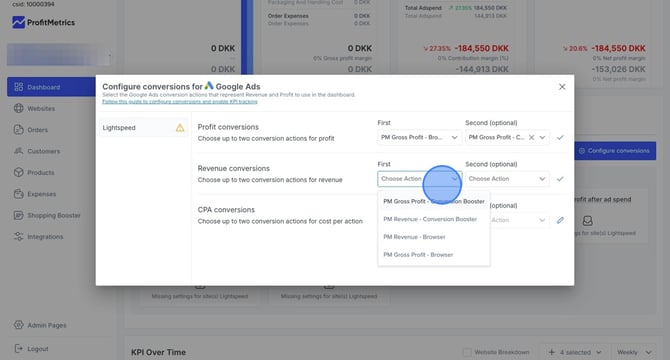Open second Revenue Choose Action dropdown
The width and height of the screenshot is (670, 360).
pyautogui.click(x=507, y=179)
